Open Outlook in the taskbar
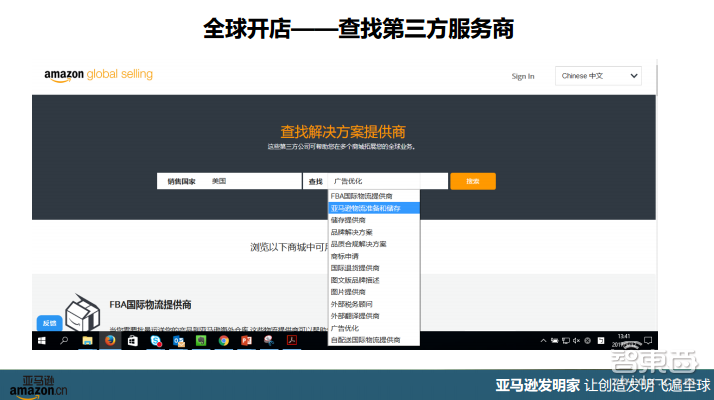 click(x=179, y=341)
